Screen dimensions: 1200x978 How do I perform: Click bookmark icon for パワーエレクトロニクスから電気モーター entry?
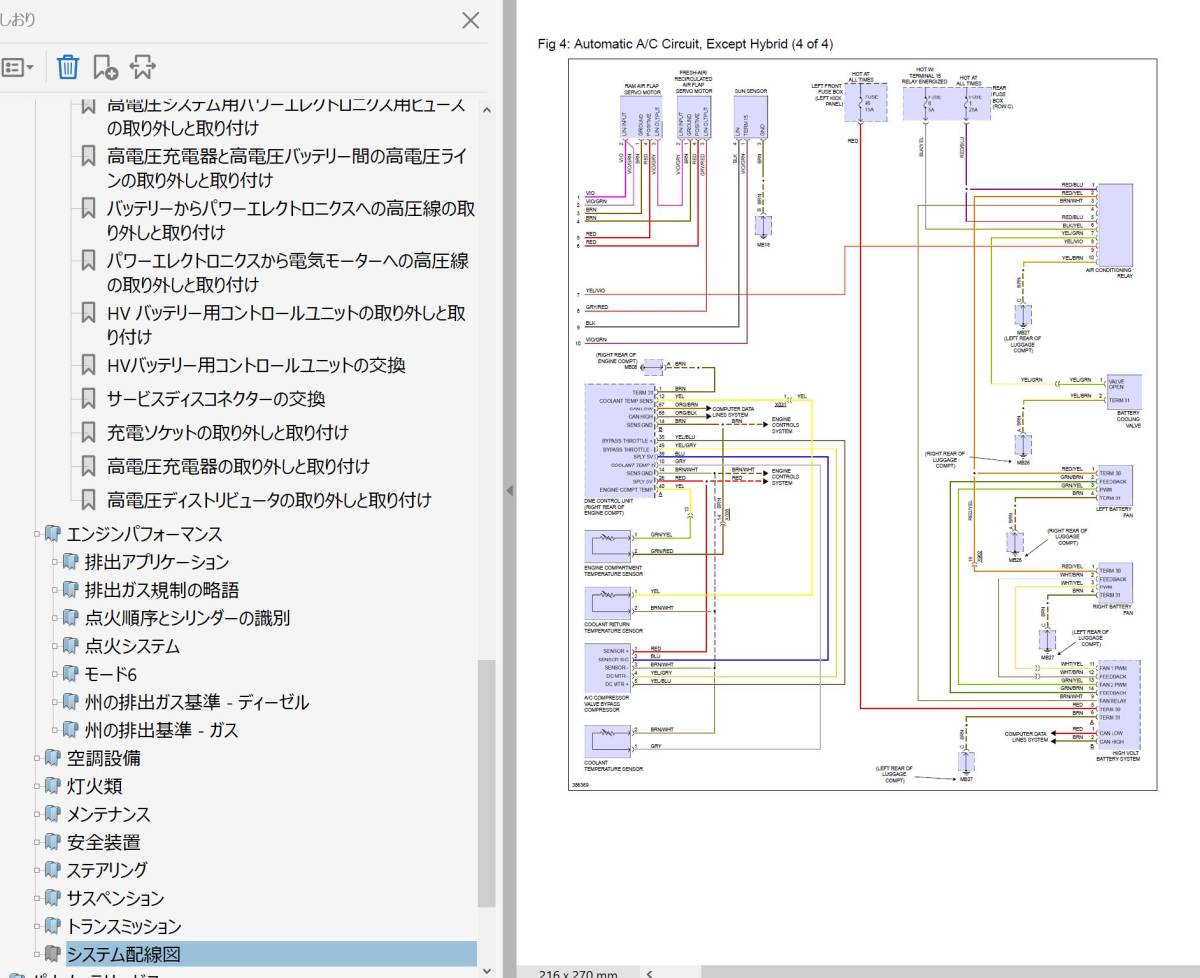88,261
